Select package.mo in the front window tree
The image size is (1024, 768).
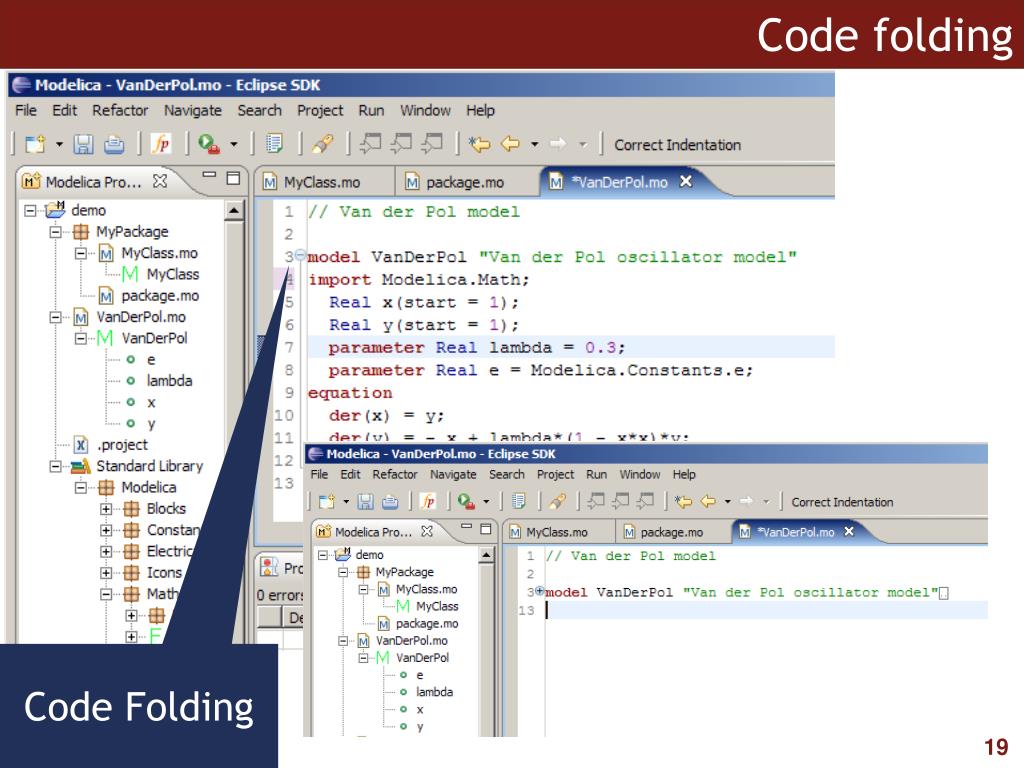click(427, 624)
